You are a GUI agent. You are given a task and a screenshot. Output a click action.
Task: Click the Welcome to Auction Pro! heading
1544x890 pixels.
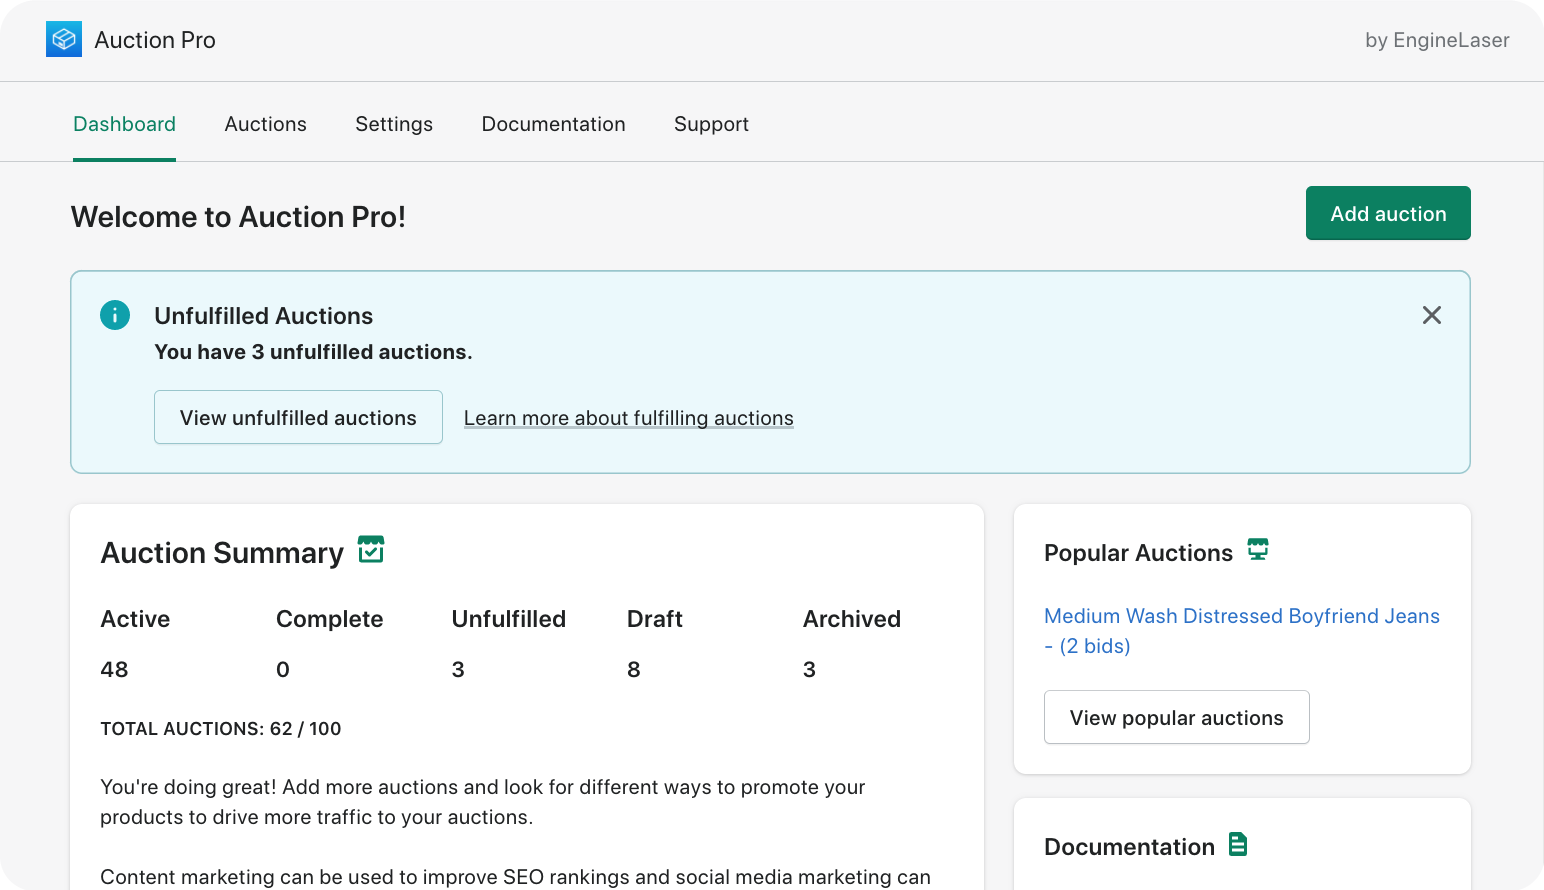coord(238,217)
